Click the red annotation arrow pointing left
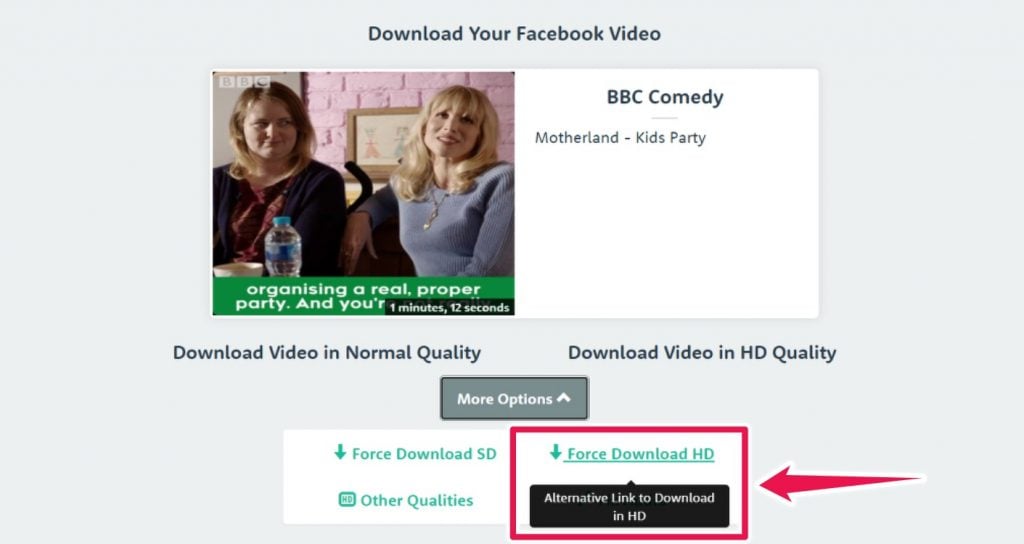 [842, 483]
